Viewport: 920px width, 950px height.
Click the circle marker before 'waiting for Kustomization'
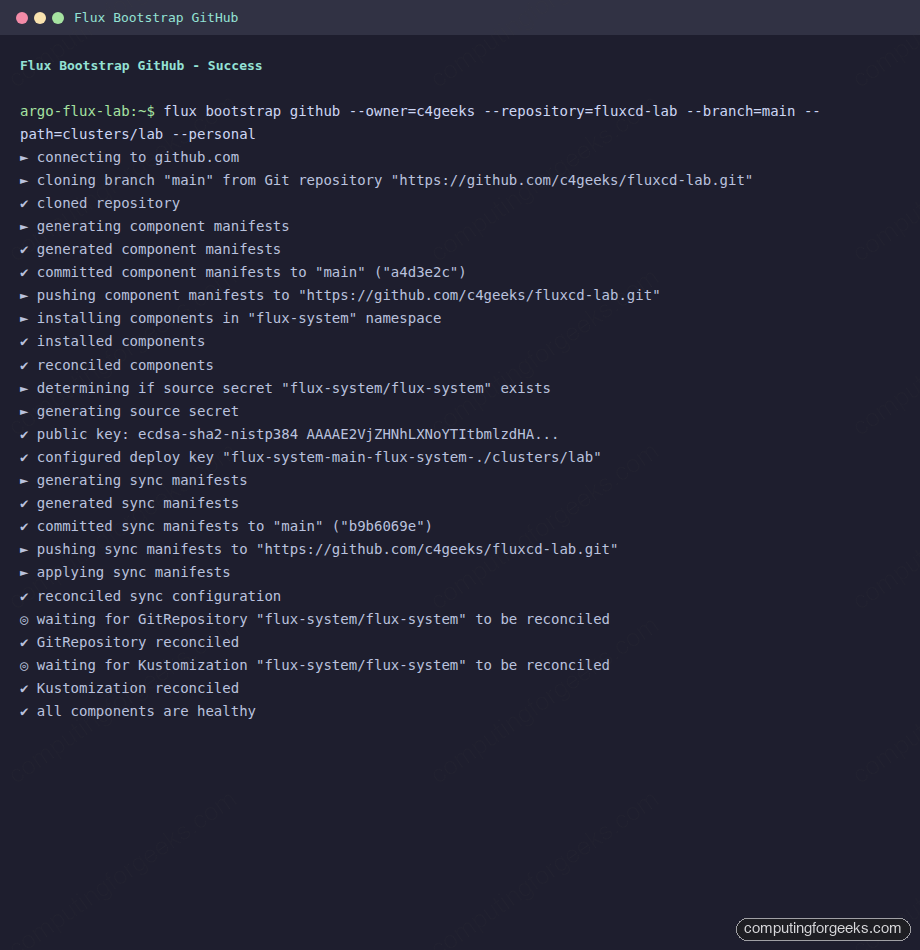click(24, 666)
